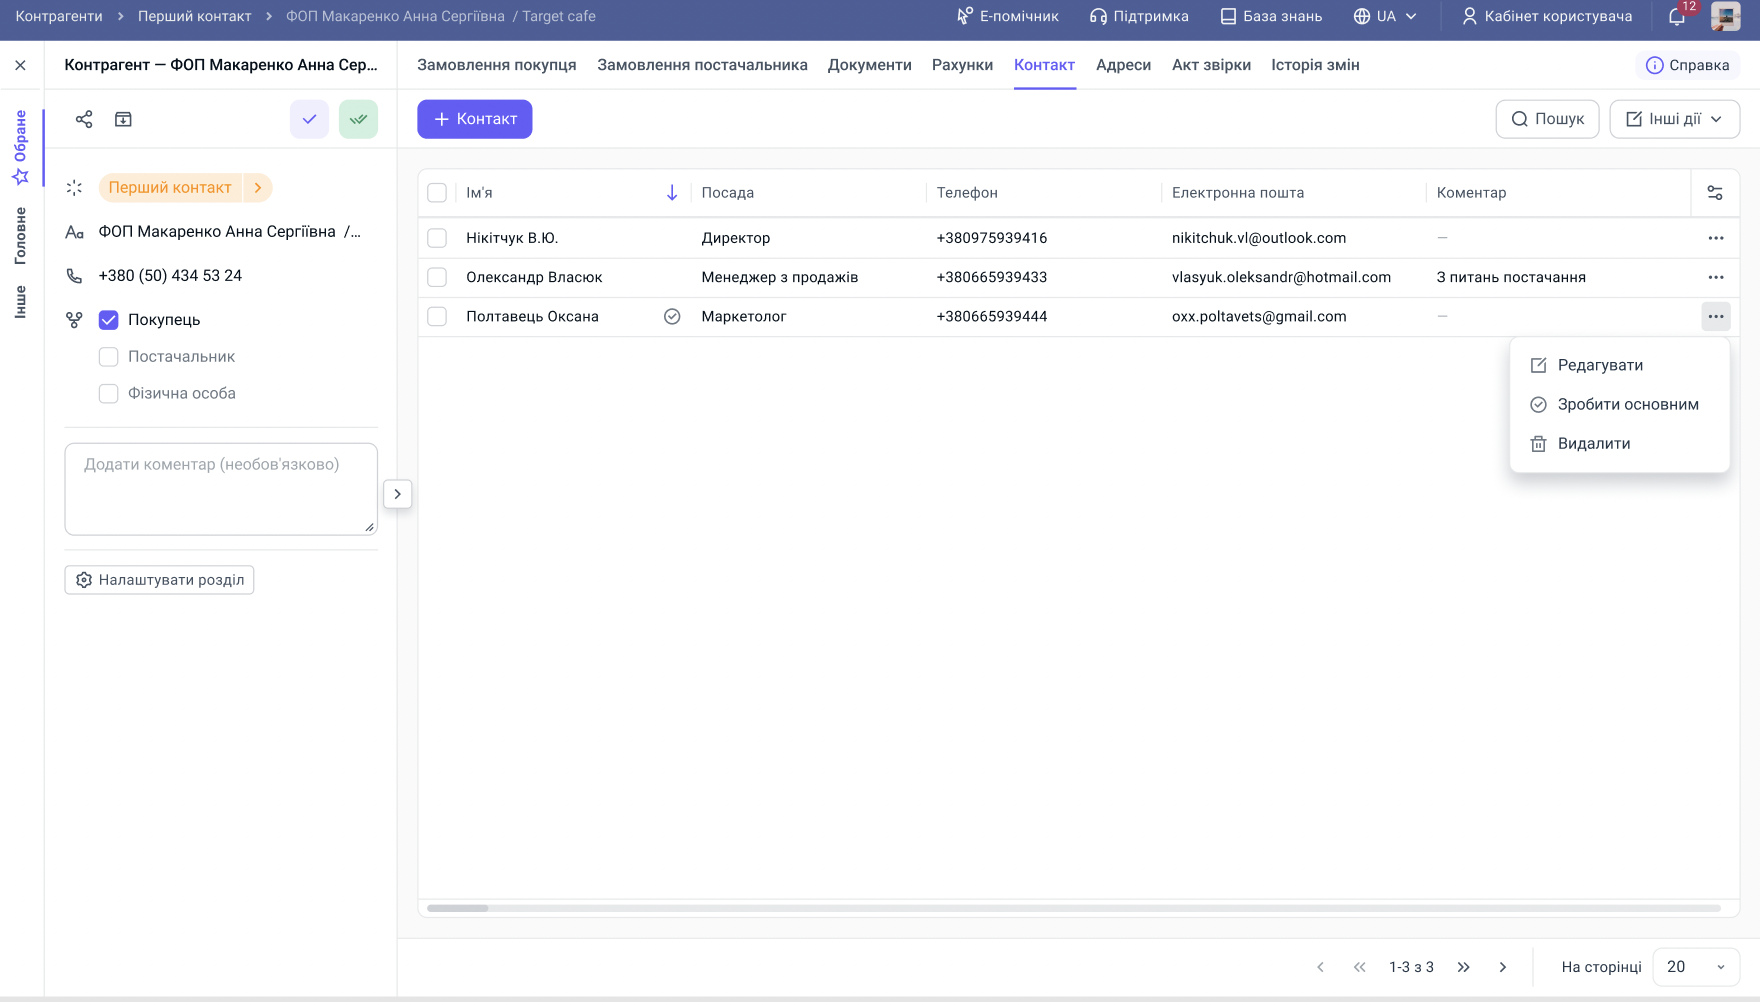Click into the comment text field
Viewport: 1760px width, 1002px height.
pos(221,489)
